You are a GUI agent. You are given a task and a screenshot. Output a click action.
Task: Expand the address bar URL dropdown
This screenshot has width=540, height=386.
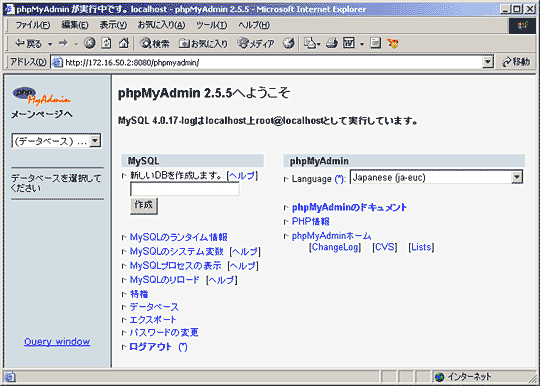[x=488, y=62]
